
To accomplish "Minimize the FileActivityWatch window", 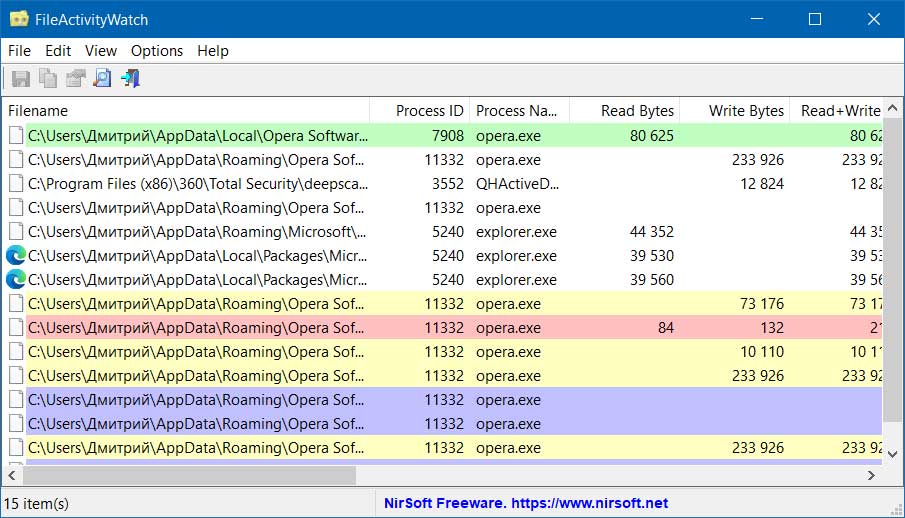I will (x=757, y=19).
